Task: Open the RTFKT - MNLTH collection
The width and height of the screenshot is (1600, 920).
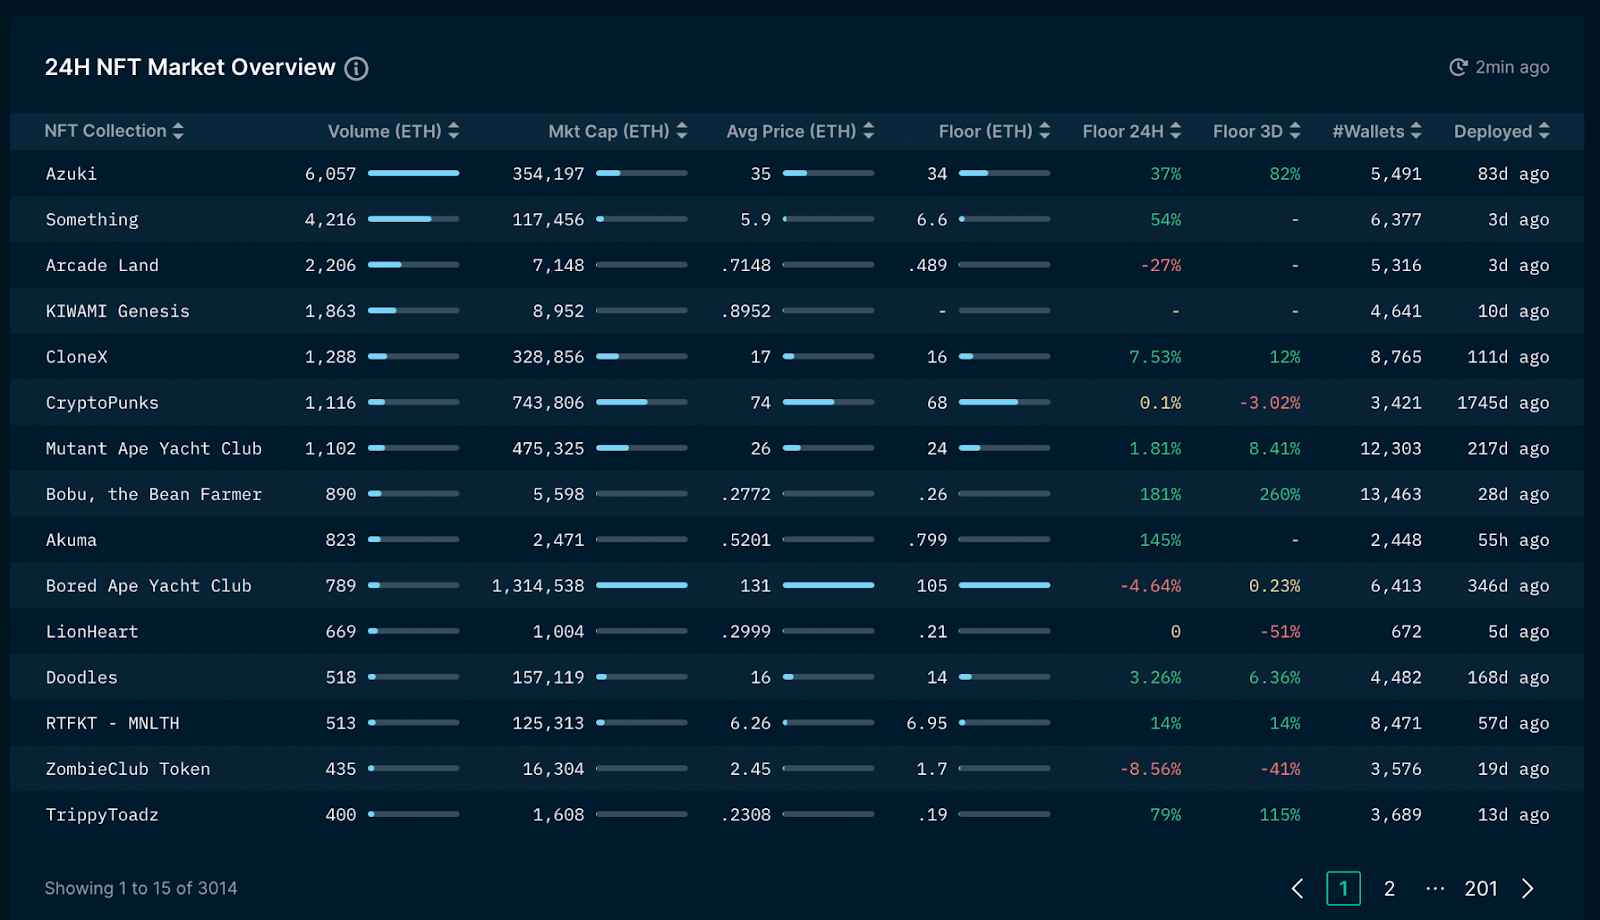Action: click(112, 723)
